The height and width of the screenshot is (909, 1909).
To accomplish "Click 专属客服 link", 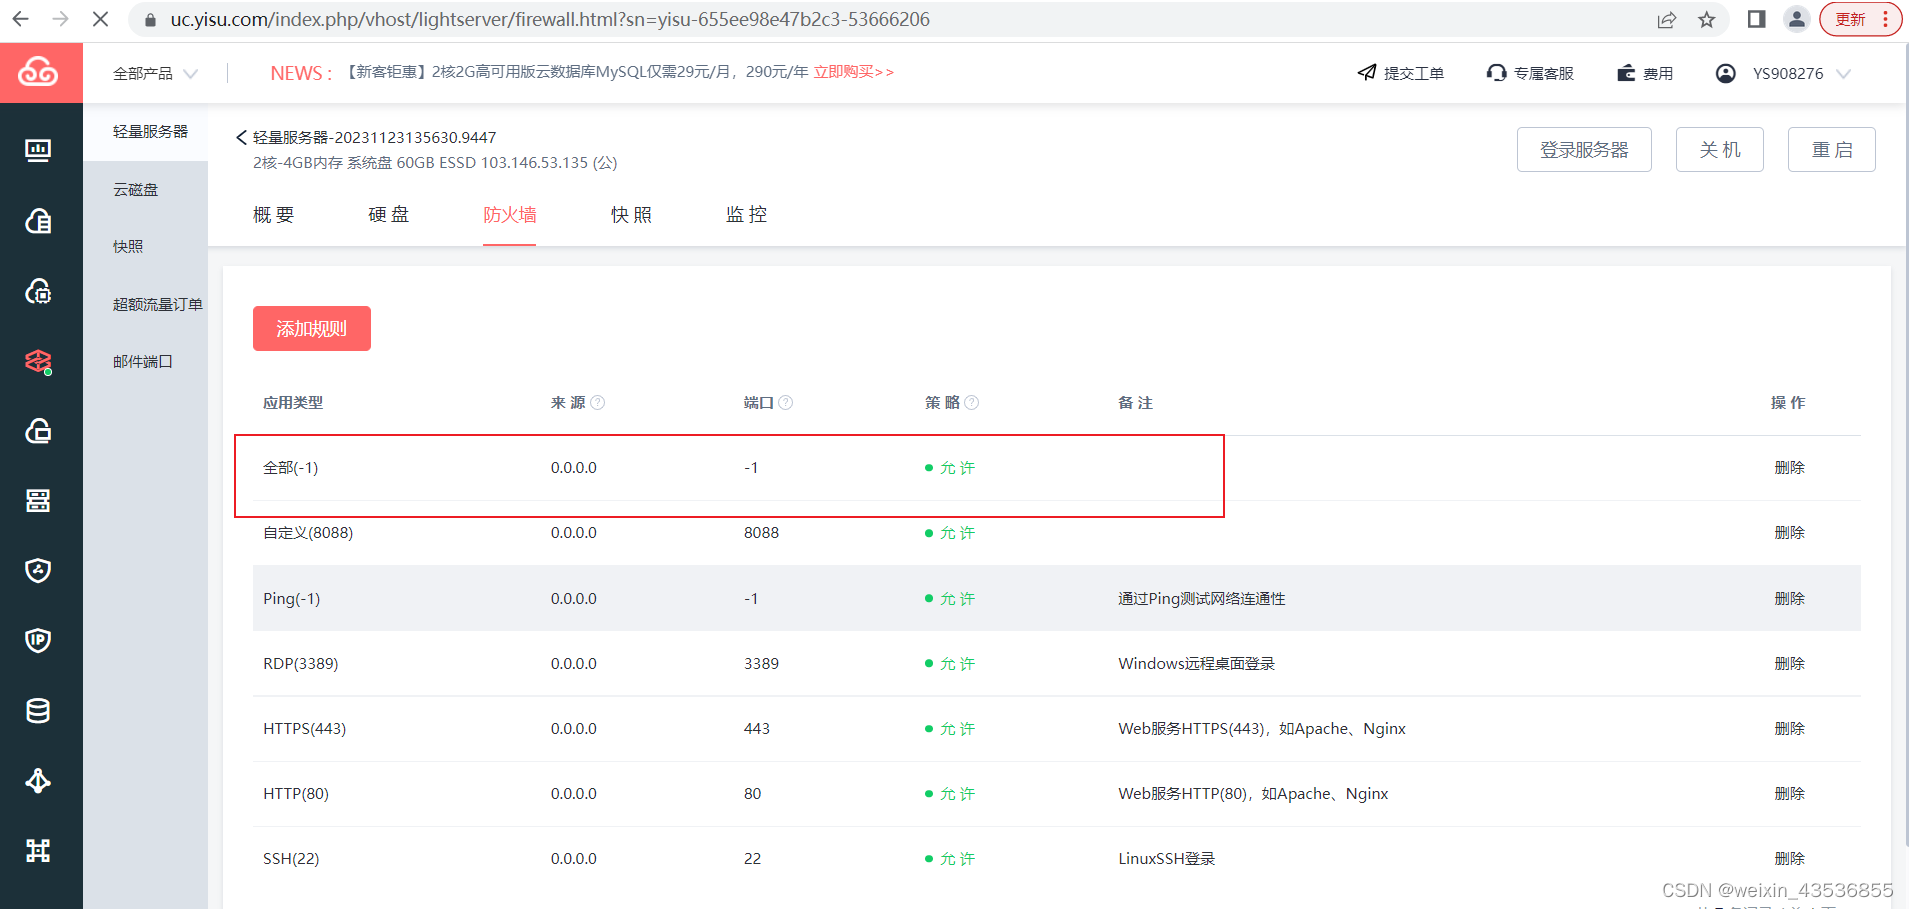I will click(x=1544, y=73).
